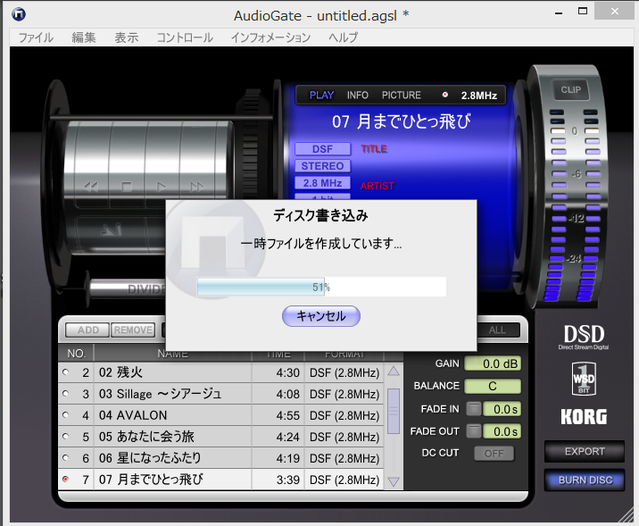Viewport: 639px width, 526px height.
Task: Switch to the PICTURE display tab
Action: pos(401,95)
